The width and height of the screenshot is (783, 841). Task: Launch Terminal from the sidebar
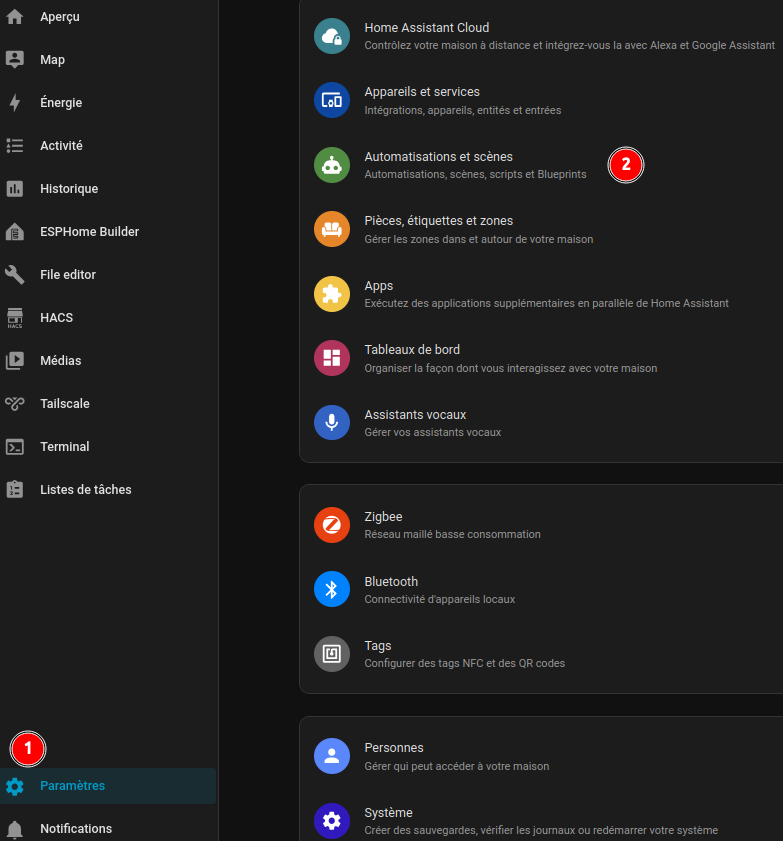[x=108, y=447]
